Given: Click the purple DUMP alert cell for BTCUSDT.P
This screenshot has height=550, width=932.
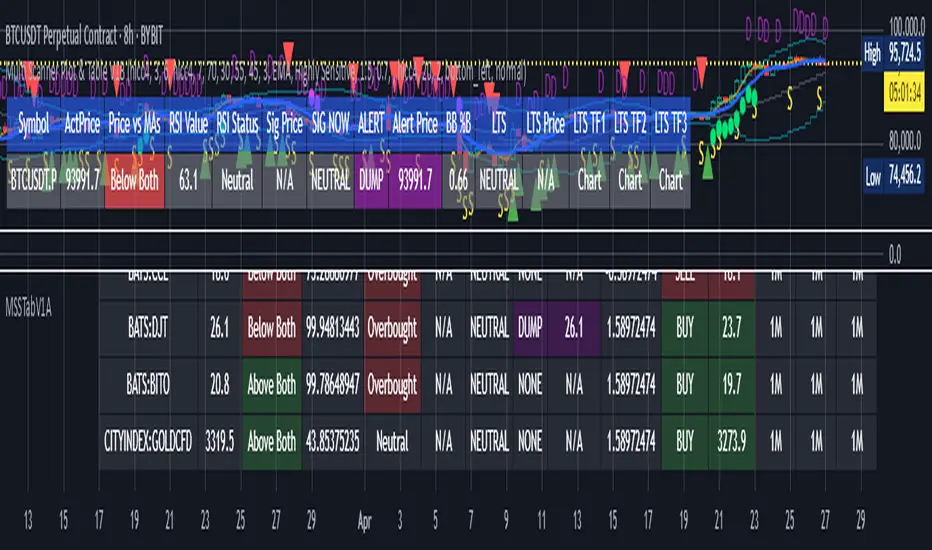Looking at the screenshot, I should 368,182.
